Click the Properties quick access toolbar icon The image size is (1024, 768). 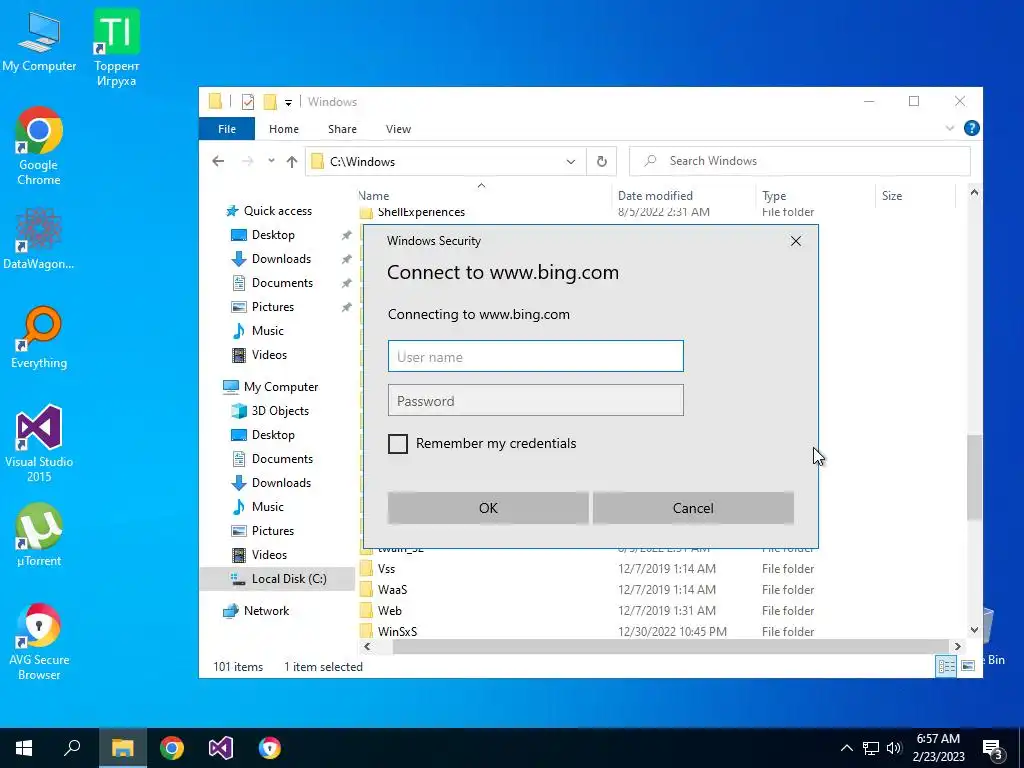pos(248,102)
